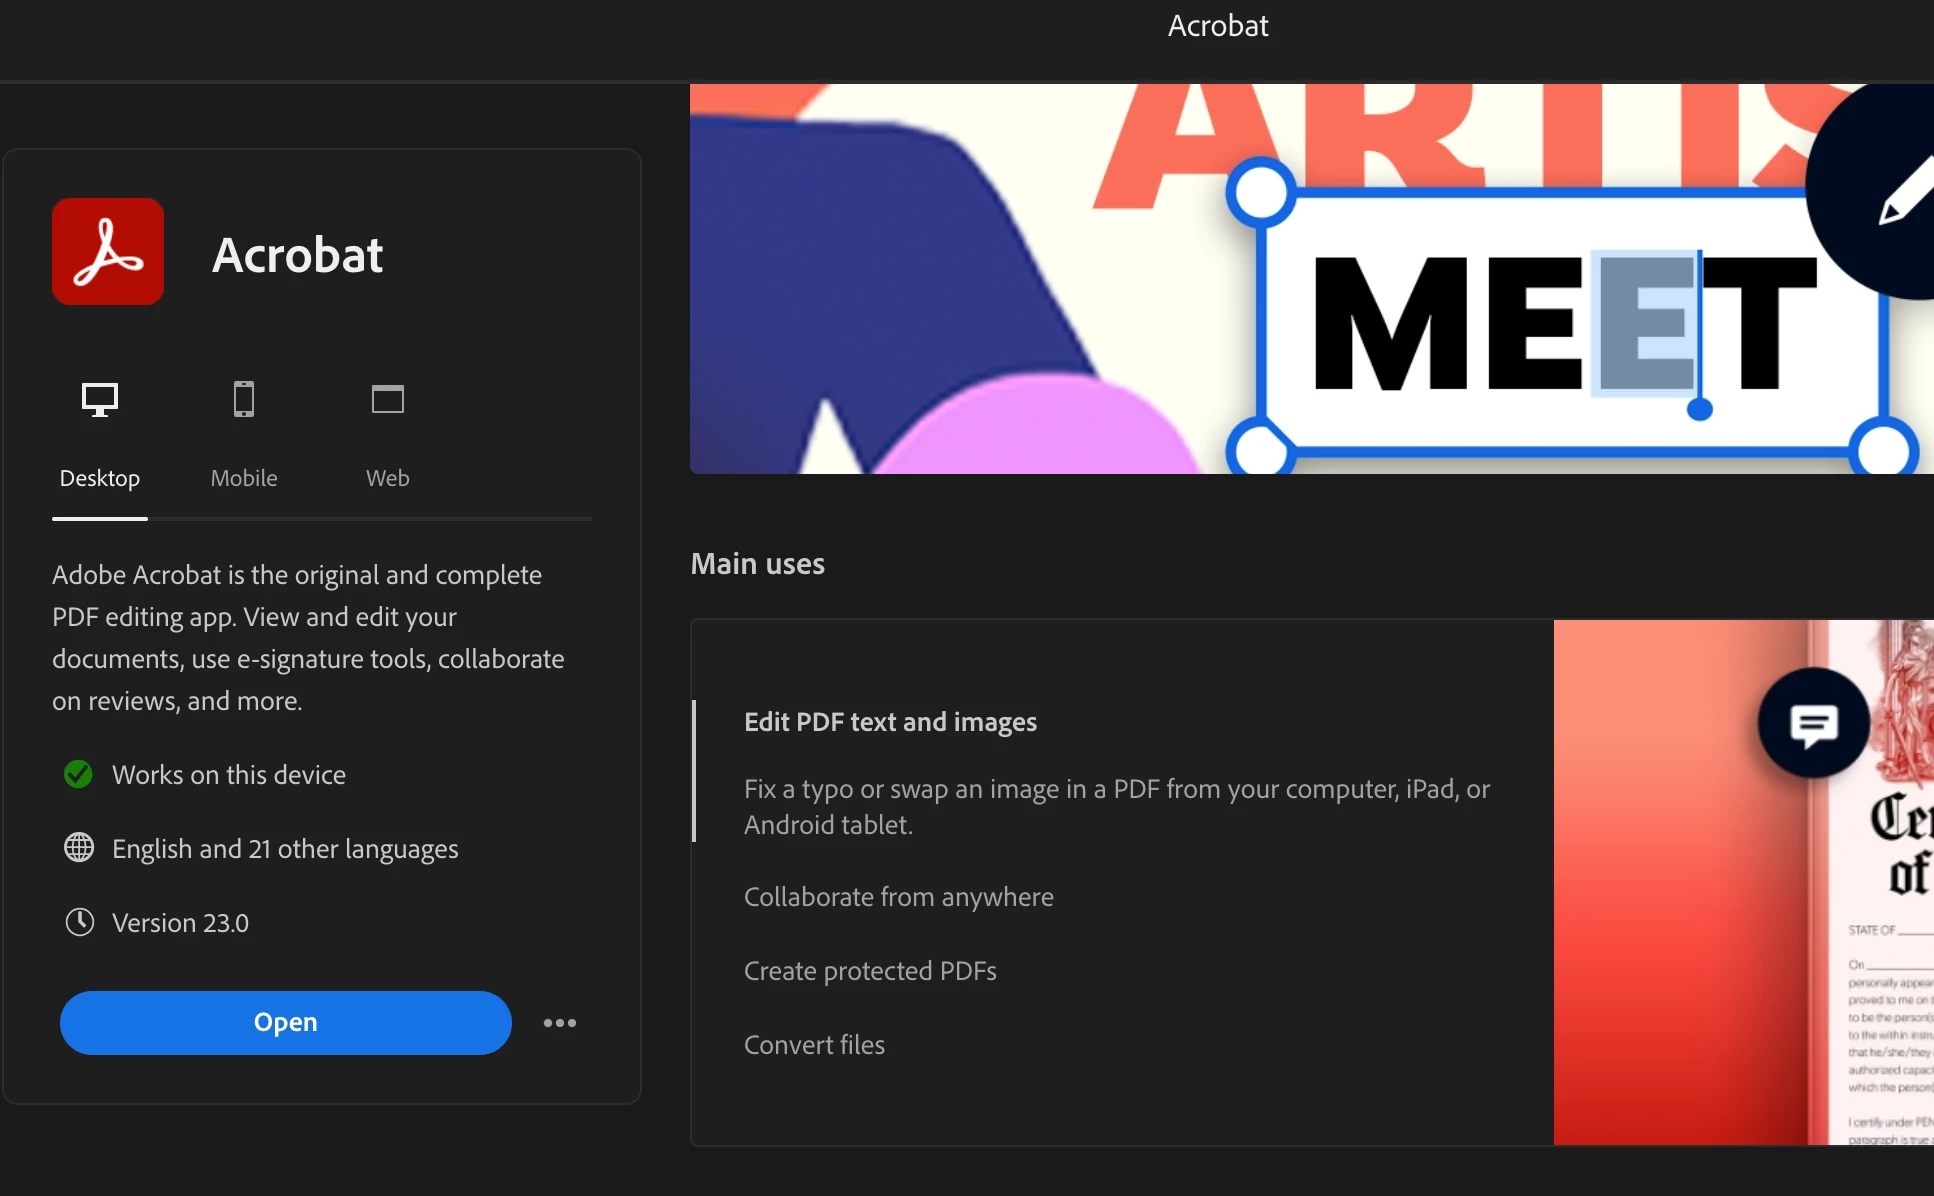Click the comment bubble icon
Viewport: 1934px width, 1196px height.
click(x=1814, y=724)
